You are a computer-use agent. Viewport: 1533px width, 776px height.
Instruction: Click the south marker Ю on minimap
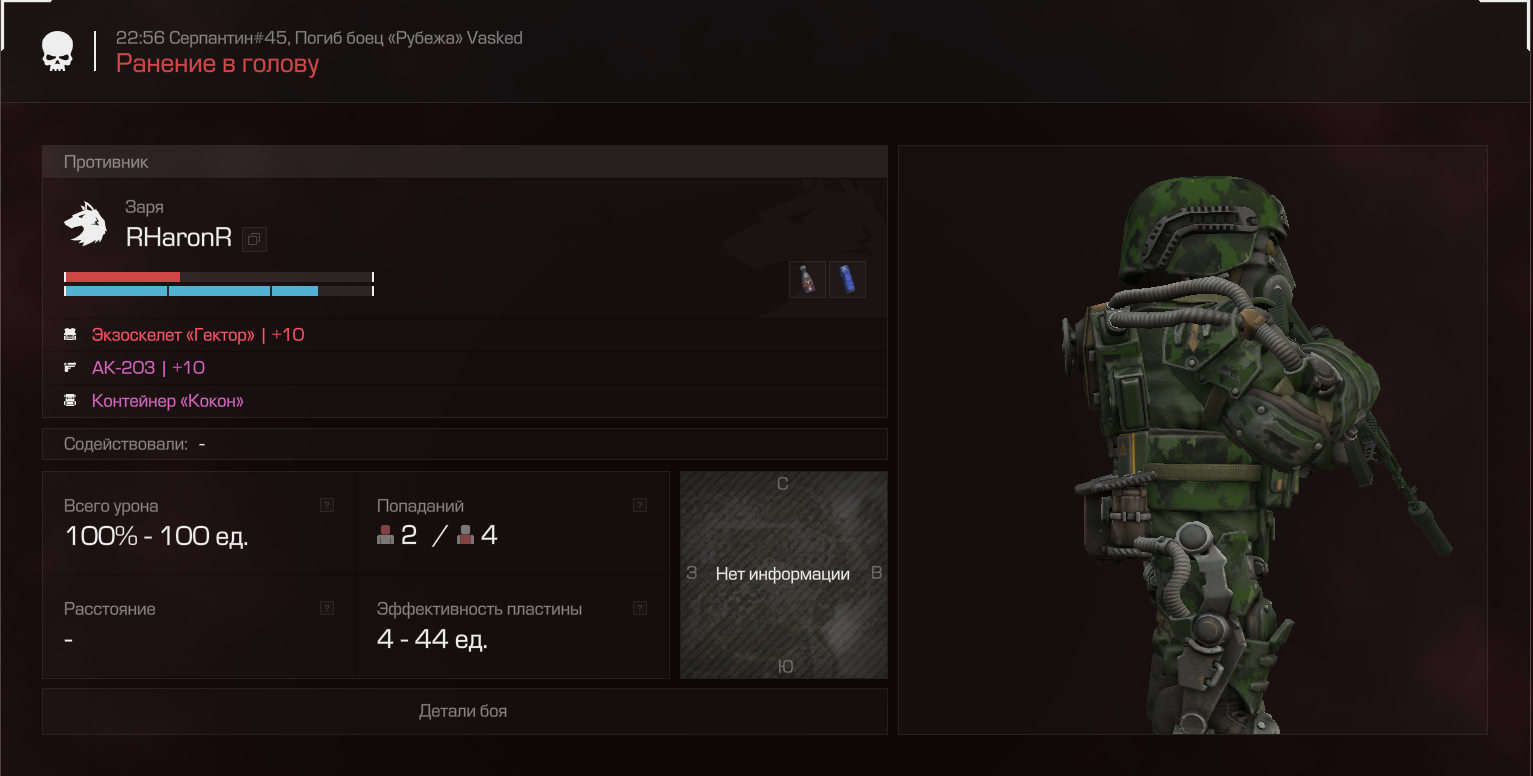pyautogui.click(x=785, y=666)
